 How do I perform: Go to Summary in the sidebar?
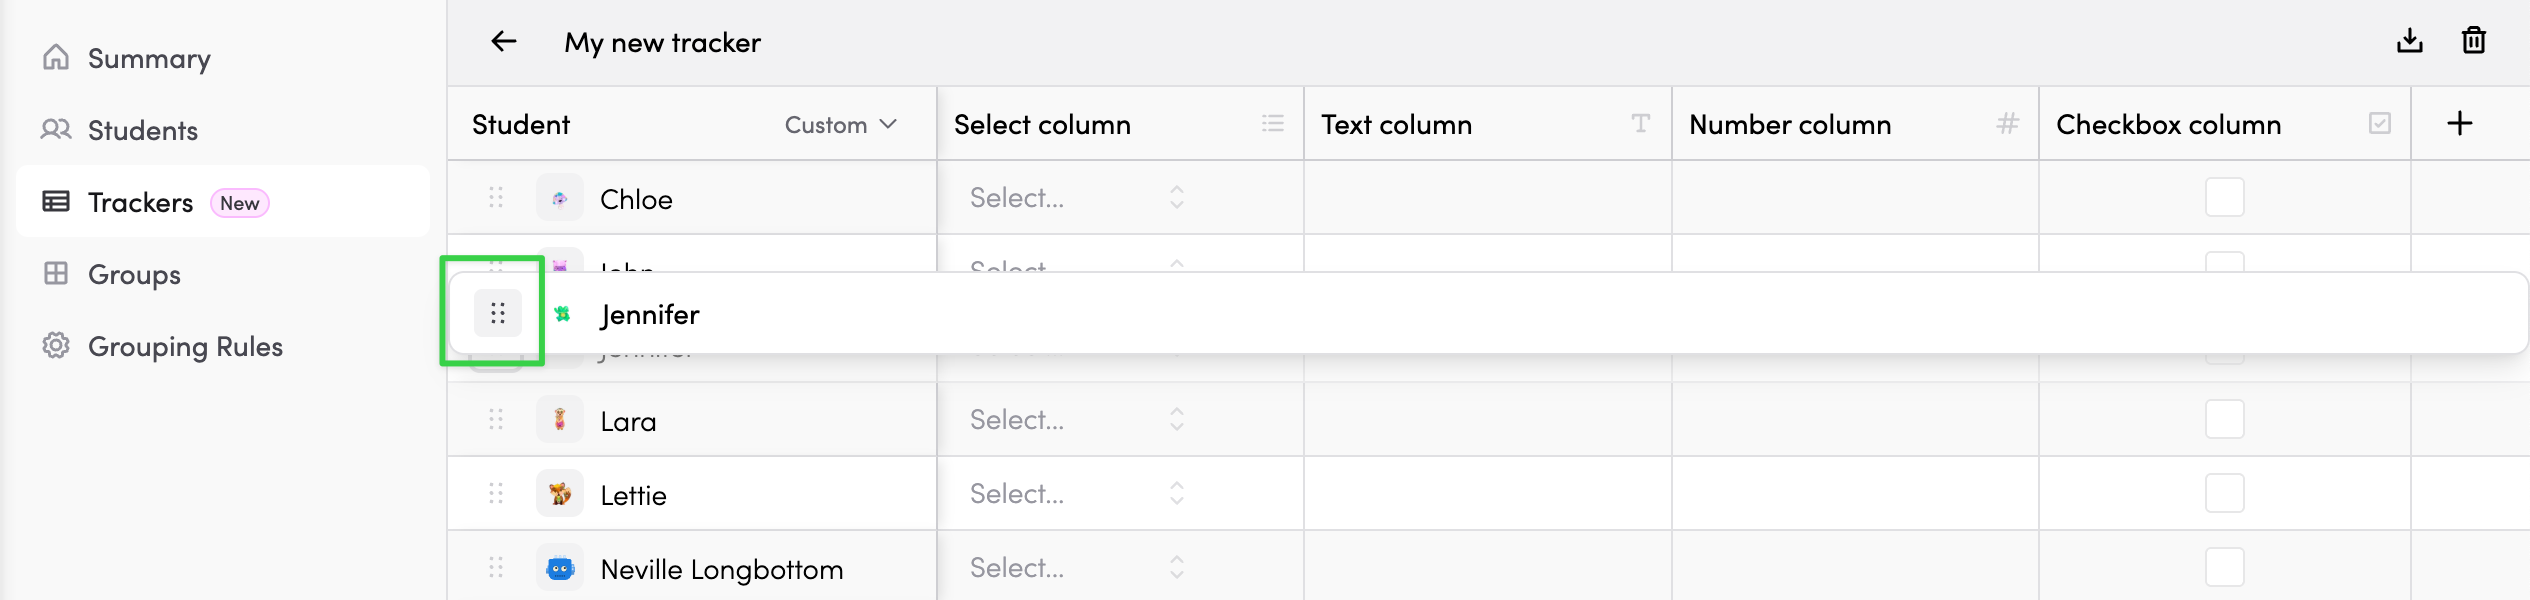(148, 59)
